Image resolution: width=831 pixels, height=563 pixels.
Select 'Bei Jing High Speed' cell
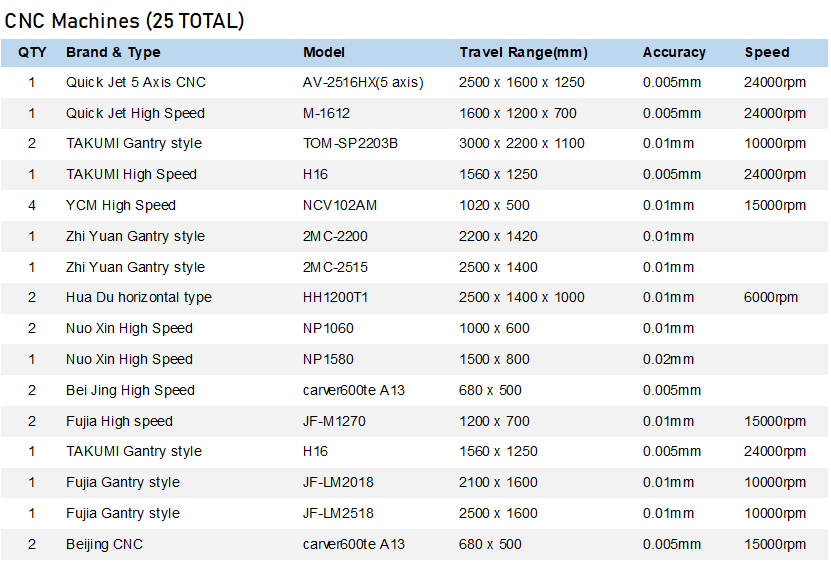coord(130,390)
